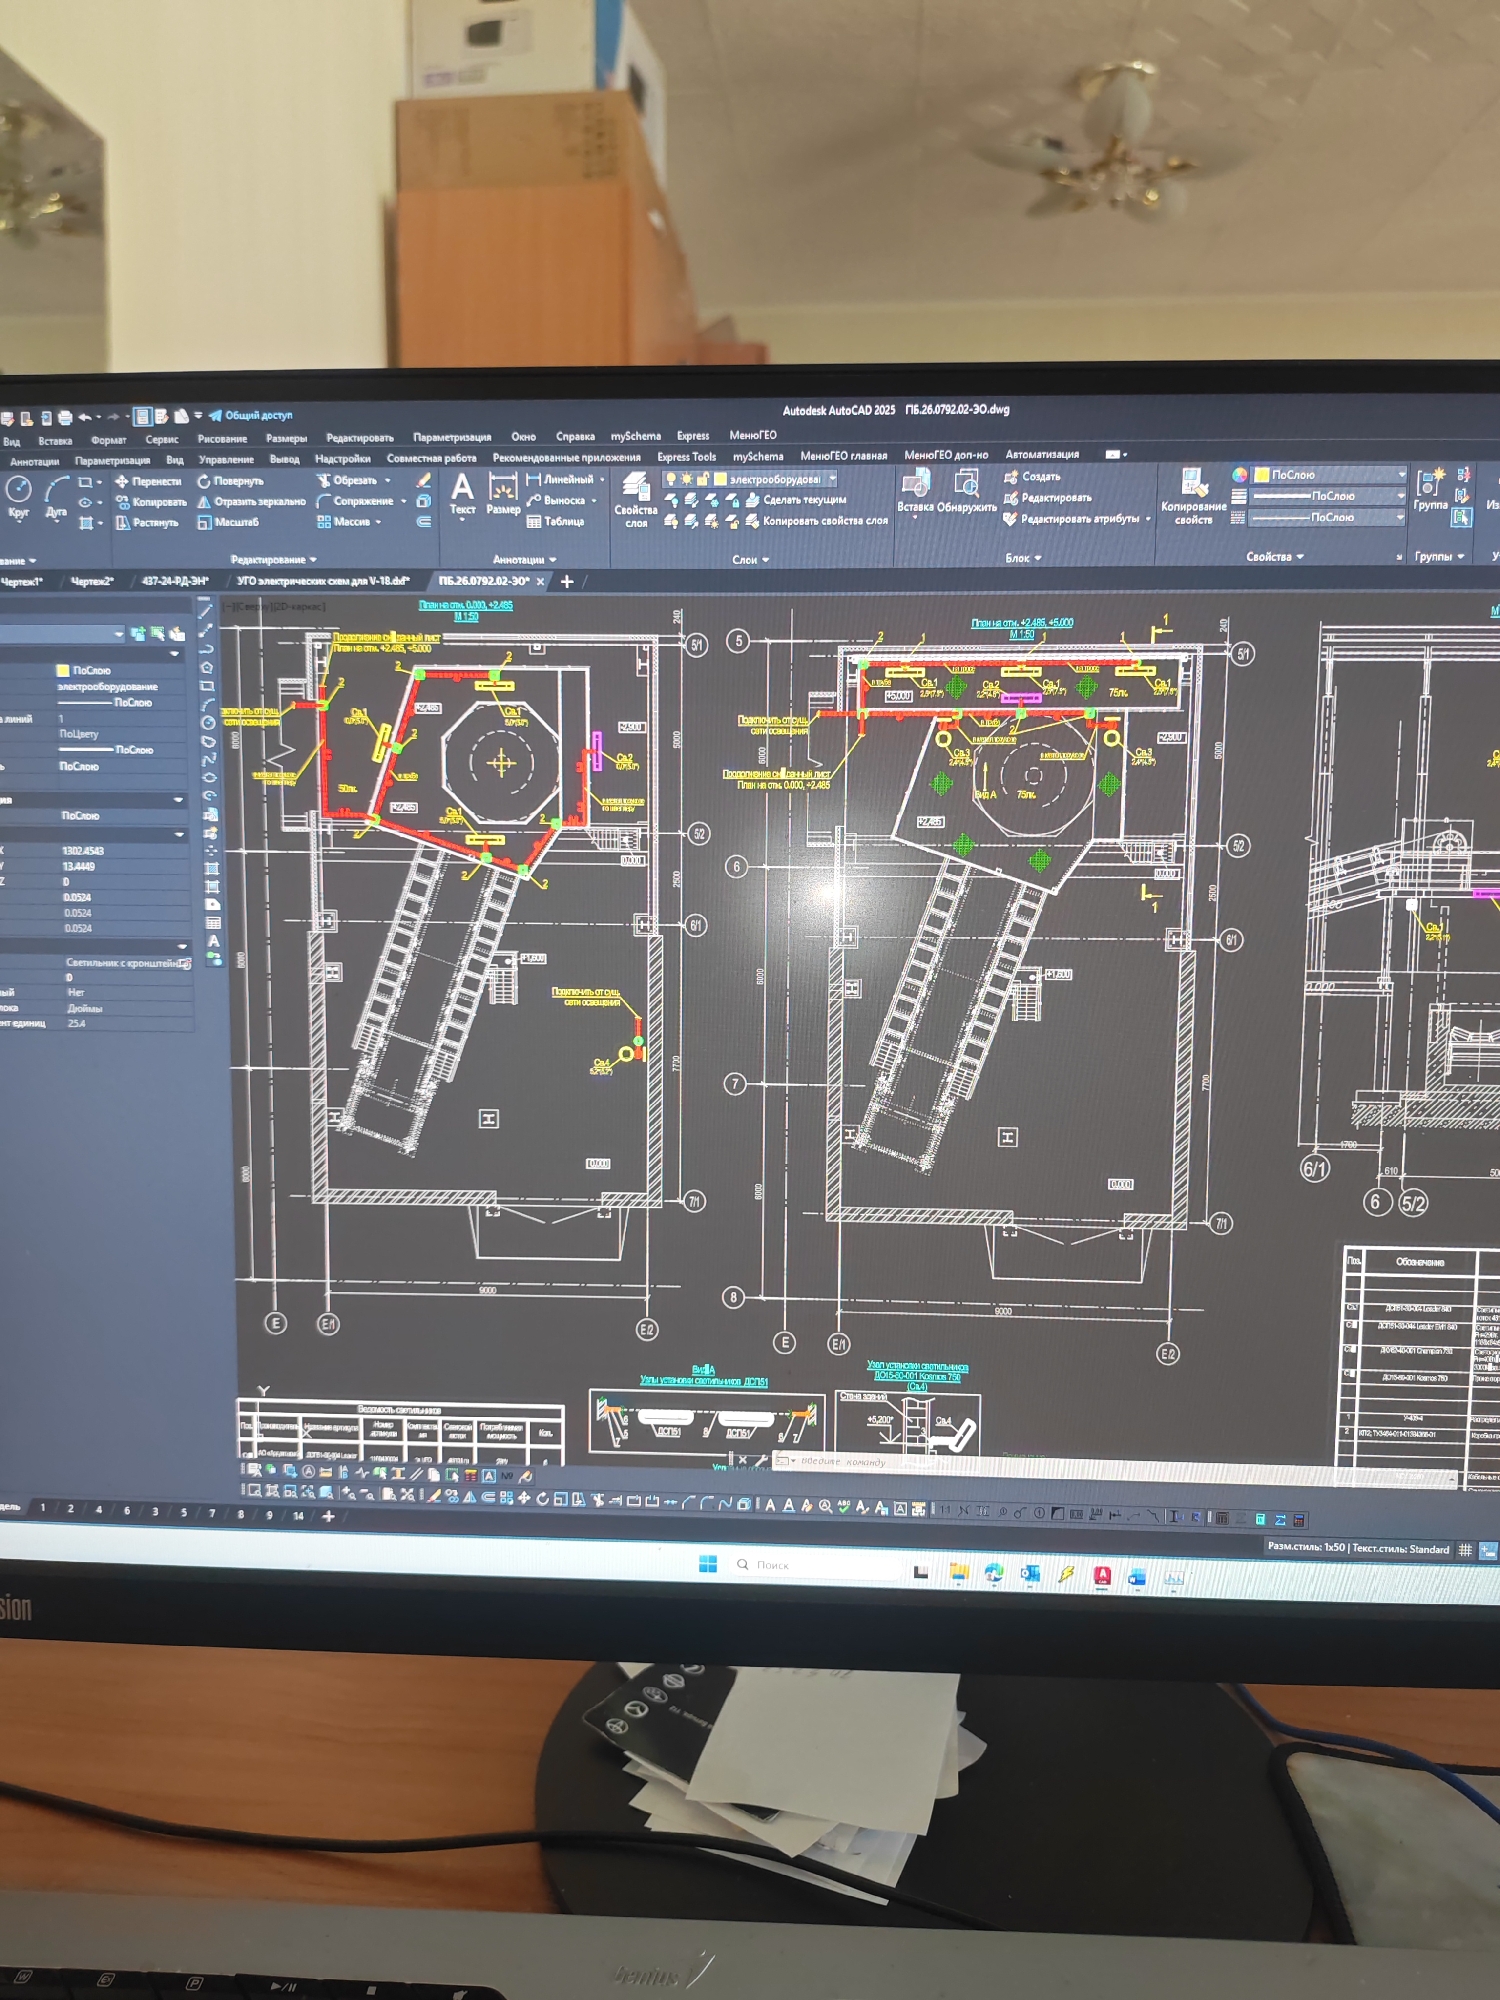Toggle the grid display in status bar
The height and width of the screenshot is (2000, 1500).
[1465, 1549]
